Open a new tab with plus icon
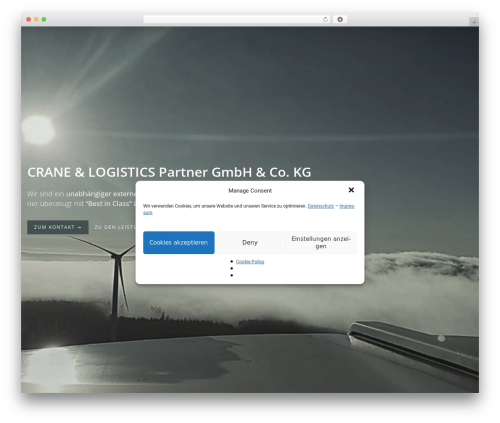 (x=474, y=22)
